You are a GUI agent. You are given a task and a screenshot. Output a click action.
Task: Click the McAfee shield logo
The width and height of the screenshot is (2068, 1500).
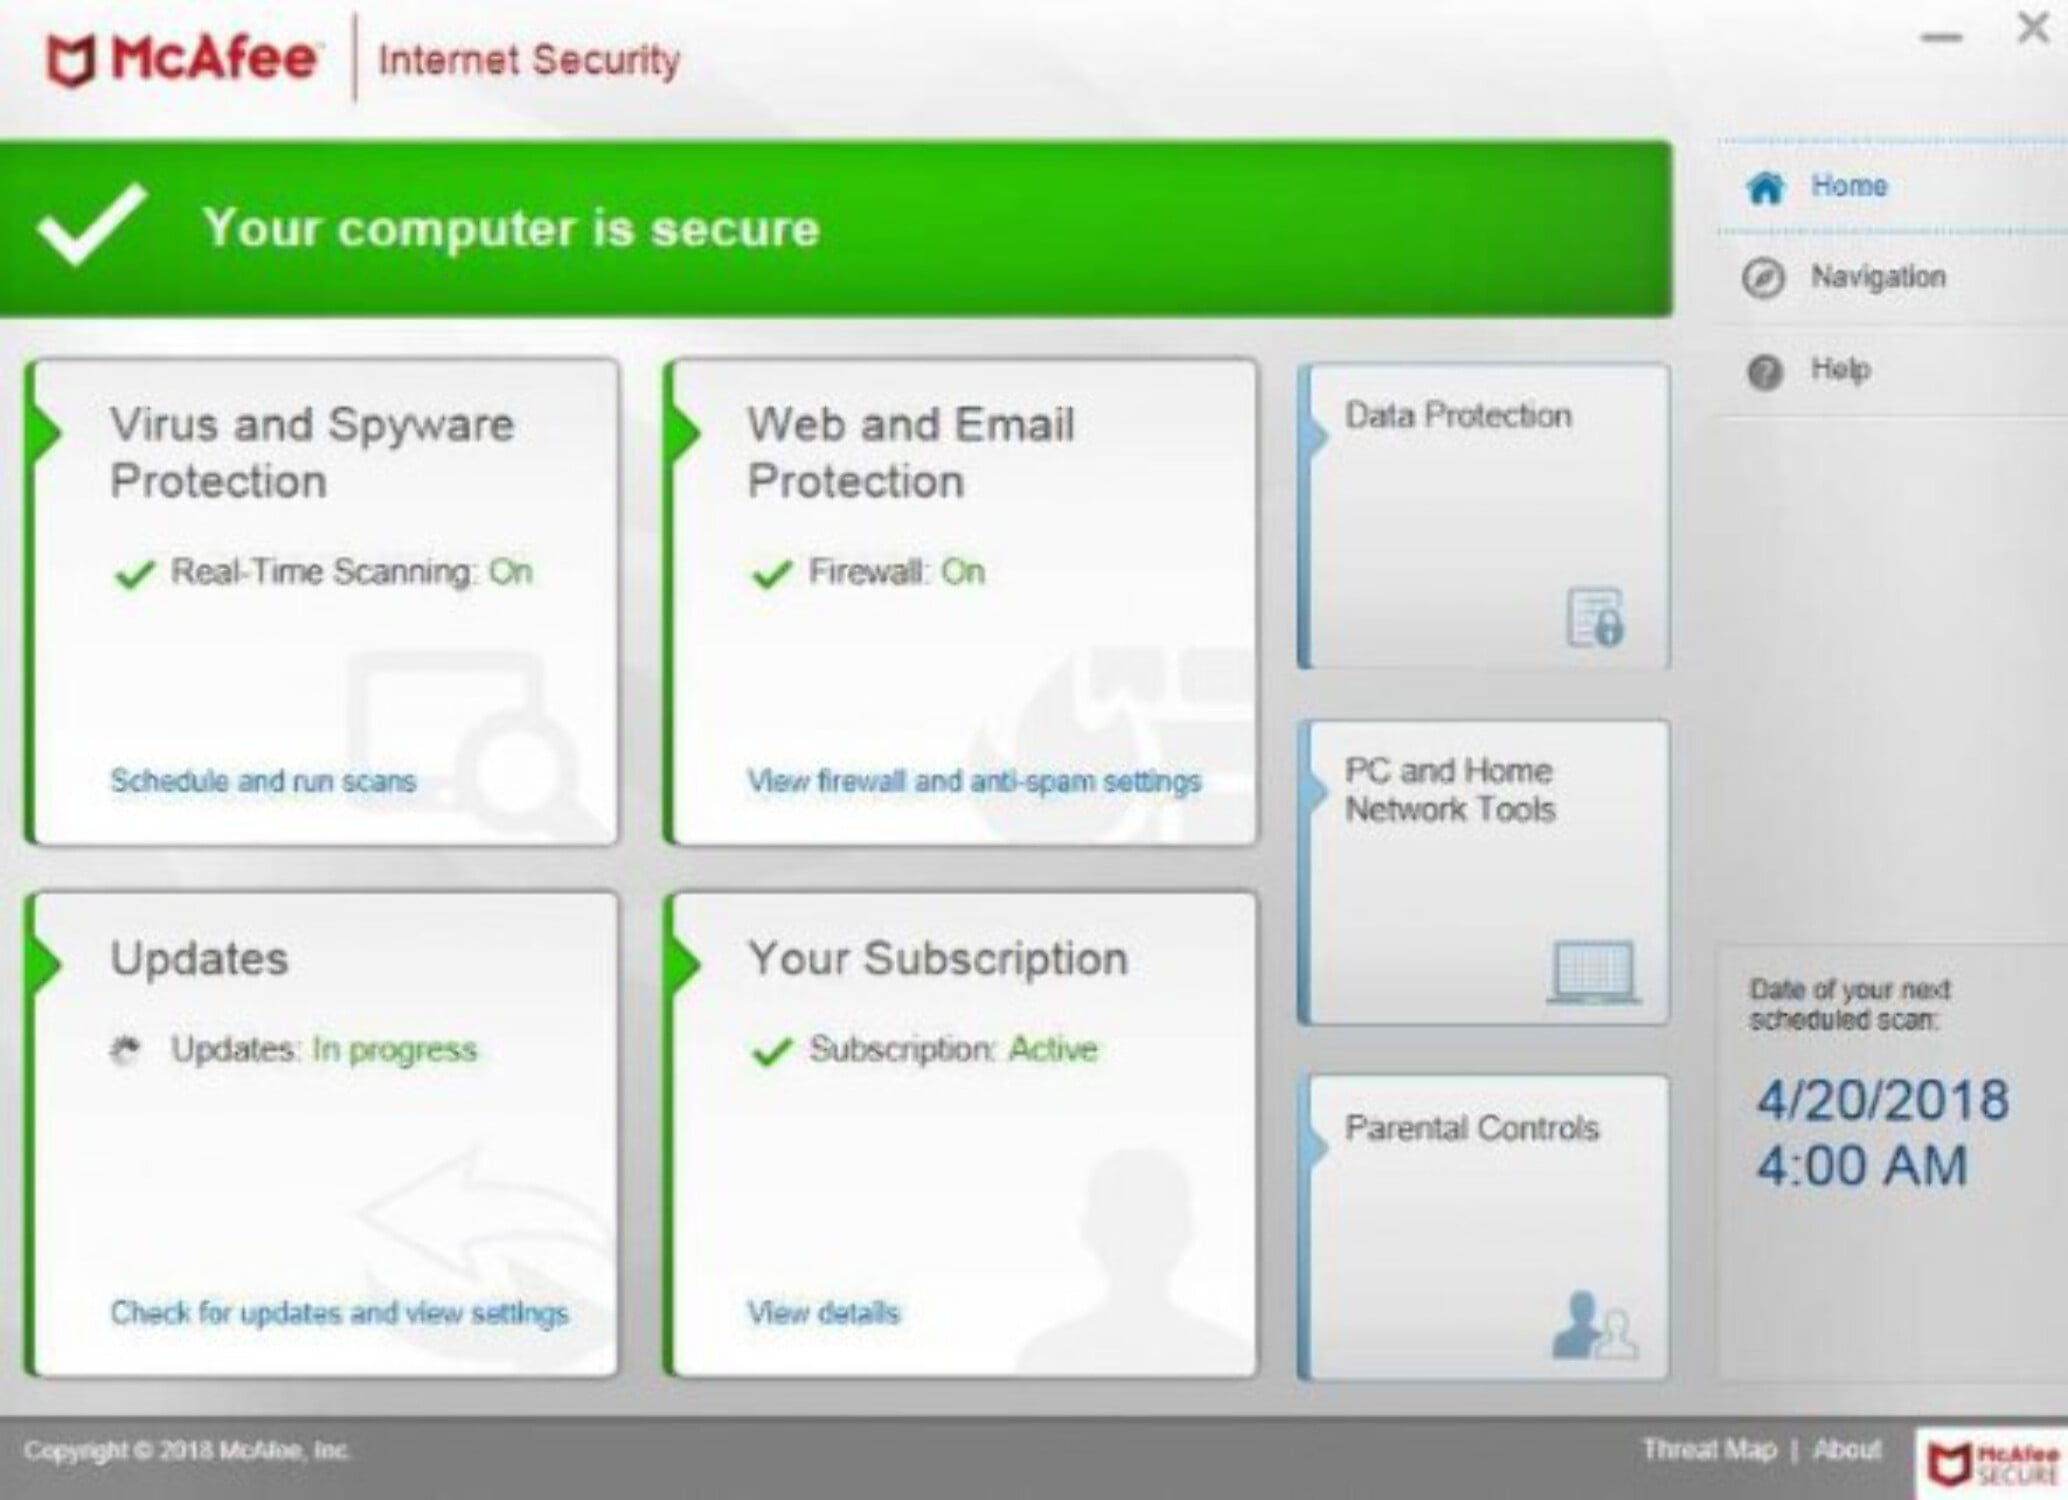click(x=71, y=61)
